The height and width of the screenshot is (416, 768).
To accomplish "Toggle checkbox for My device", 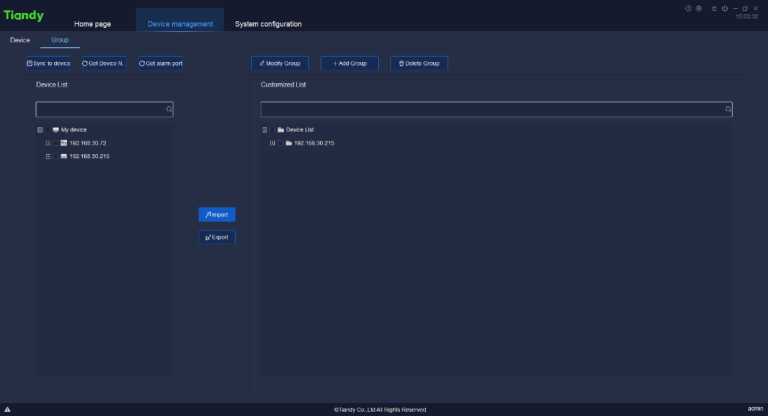I will [x=40, y=130].
